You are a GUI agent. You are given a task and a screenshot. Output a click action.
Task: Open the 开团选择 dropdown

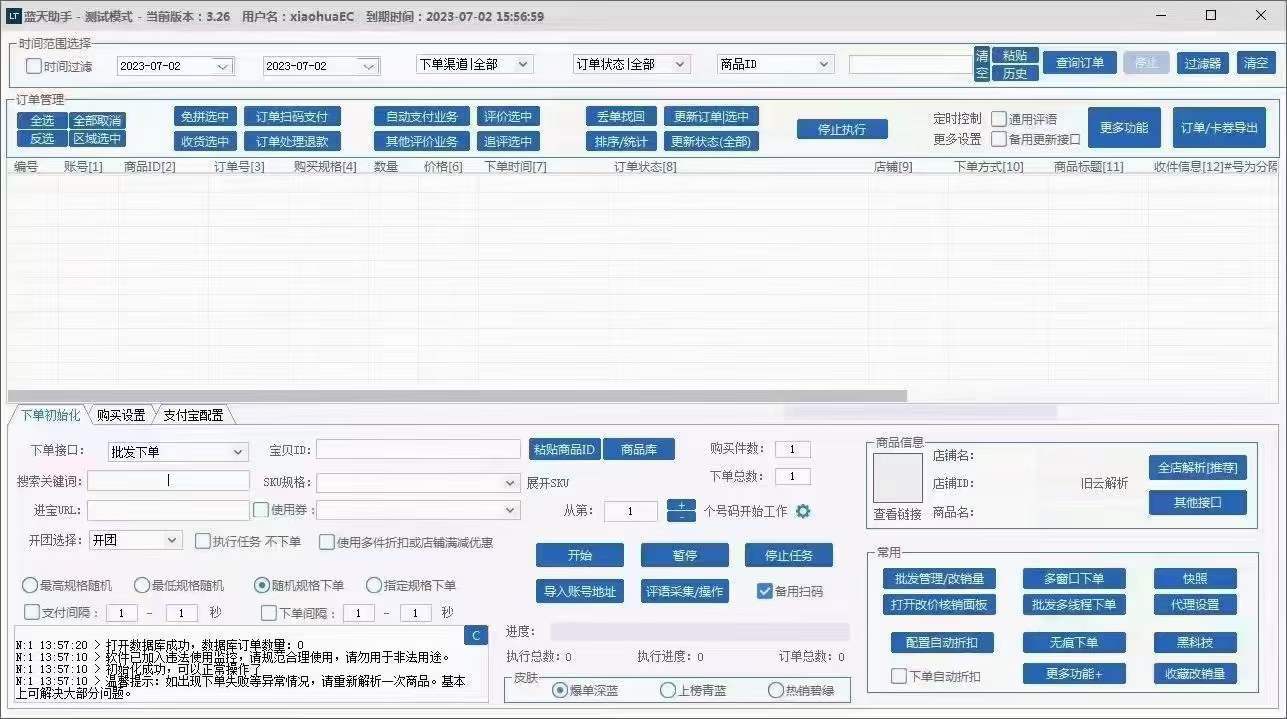pos(135,540)
